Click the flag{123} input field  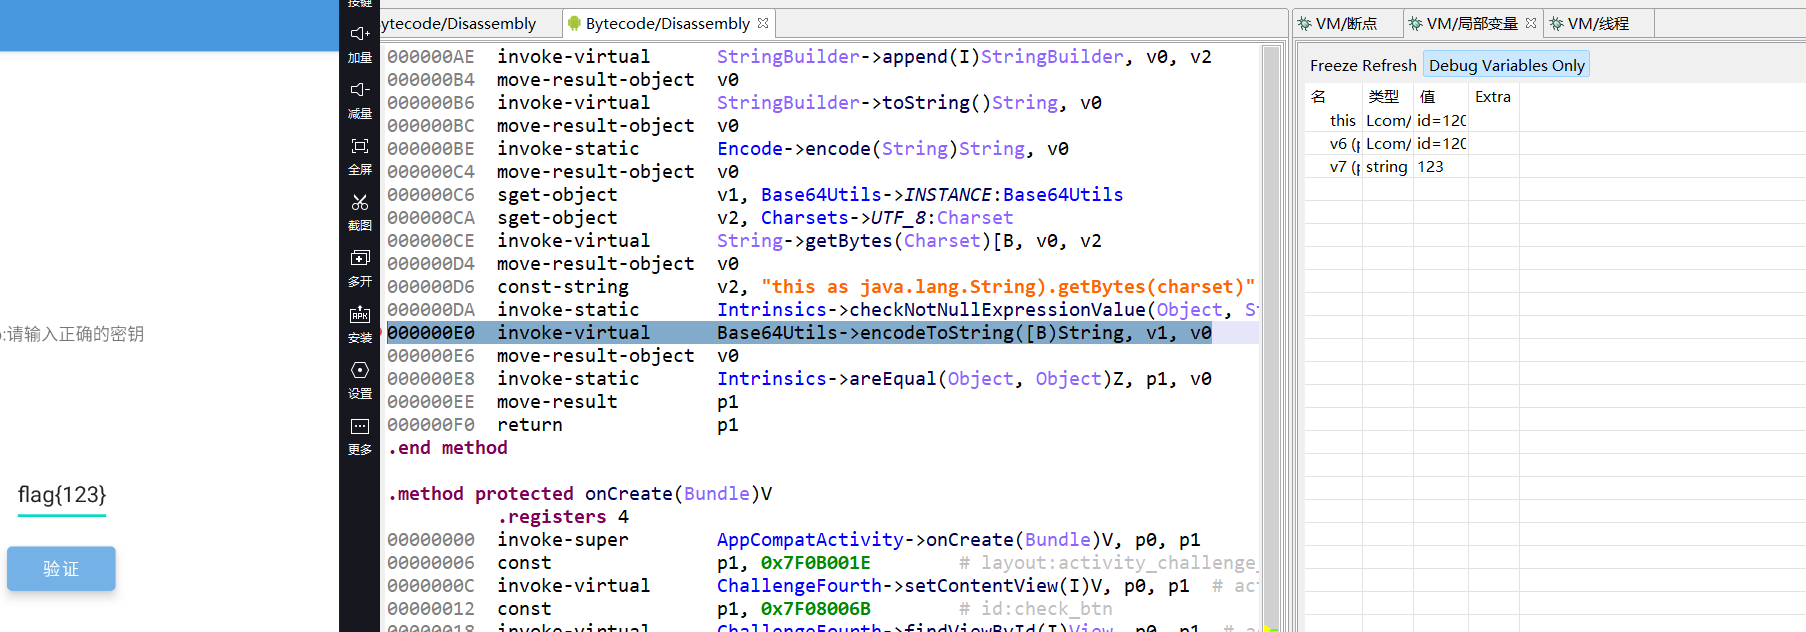(62, 495)
